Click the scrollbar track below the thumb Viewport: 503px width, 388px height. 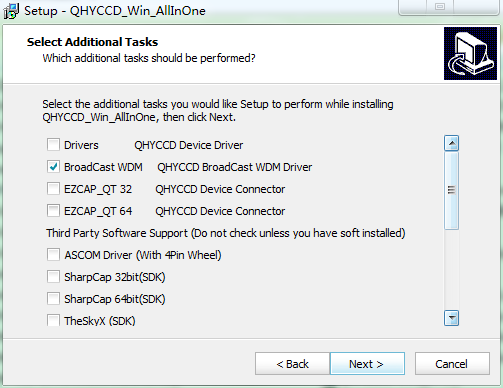pyautogui.click(x=451, y=270)
